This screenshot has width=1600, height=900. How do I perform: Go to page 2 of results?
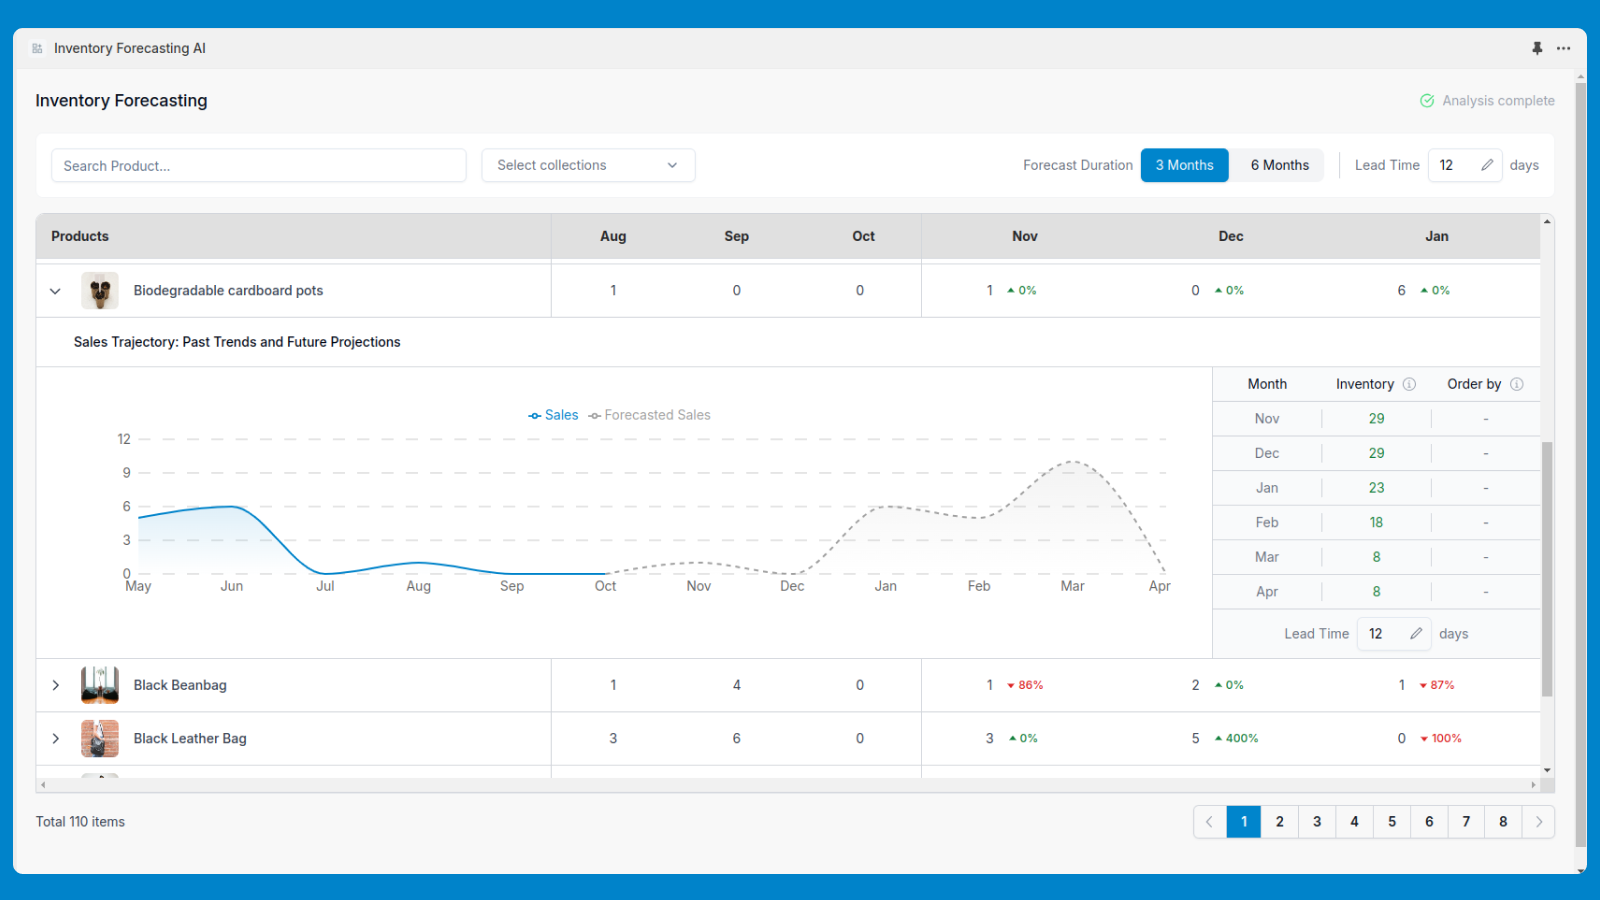tap(1279, 822)
